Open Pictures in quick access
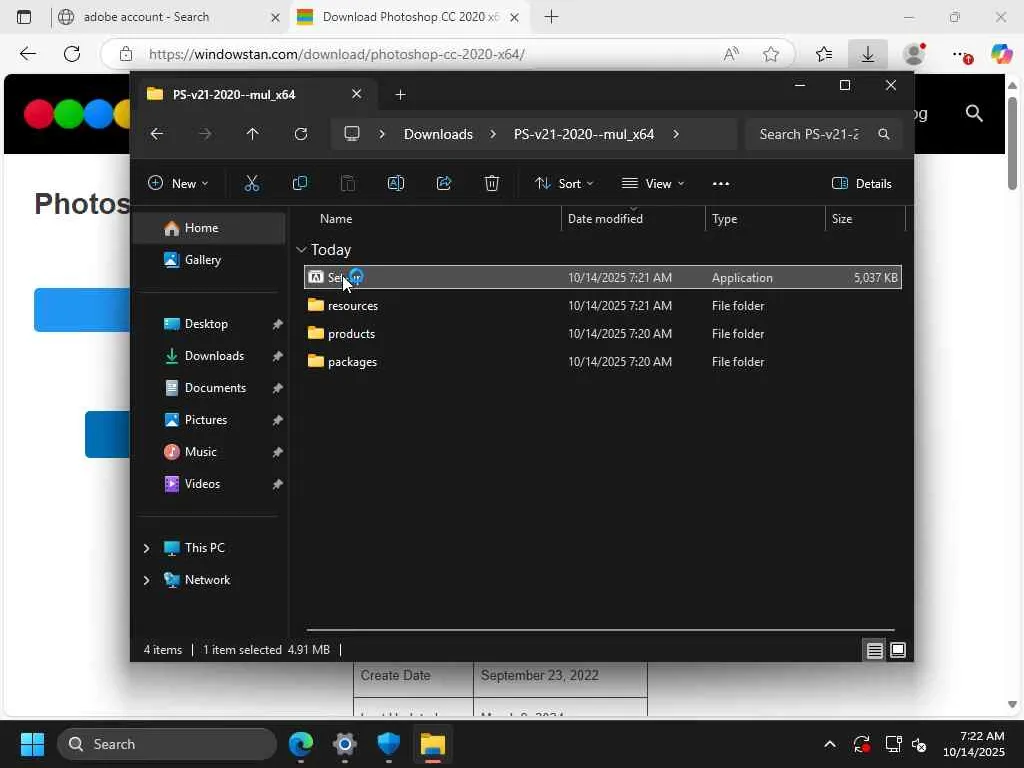 point(210,420)
